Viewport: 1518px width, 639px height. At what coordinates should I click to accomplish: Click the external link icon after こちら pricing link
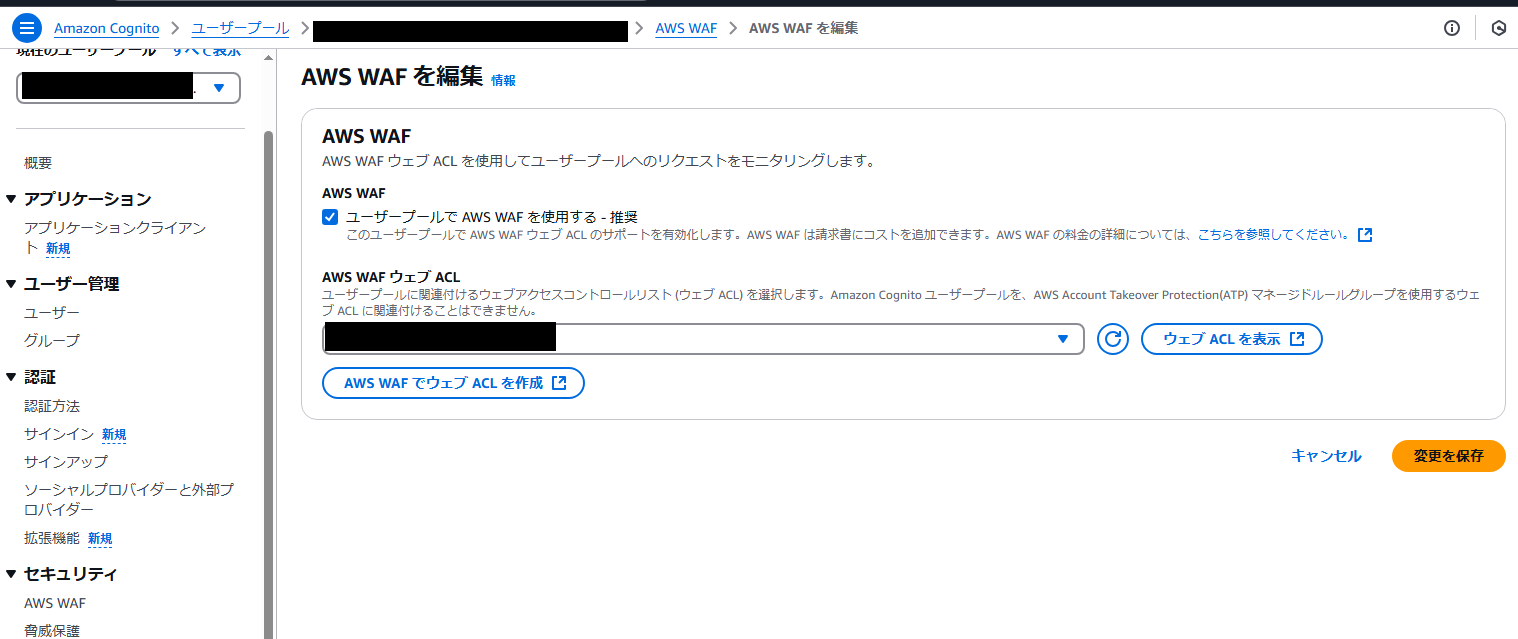pyautogui.click(x=1365, y=234)
